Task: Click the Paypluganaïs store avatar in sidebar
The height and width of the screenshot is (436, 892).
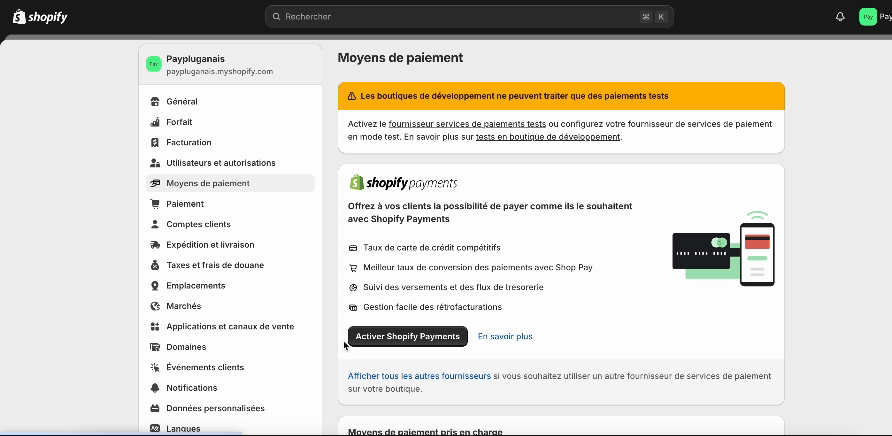Action: [x=154, y=64]
